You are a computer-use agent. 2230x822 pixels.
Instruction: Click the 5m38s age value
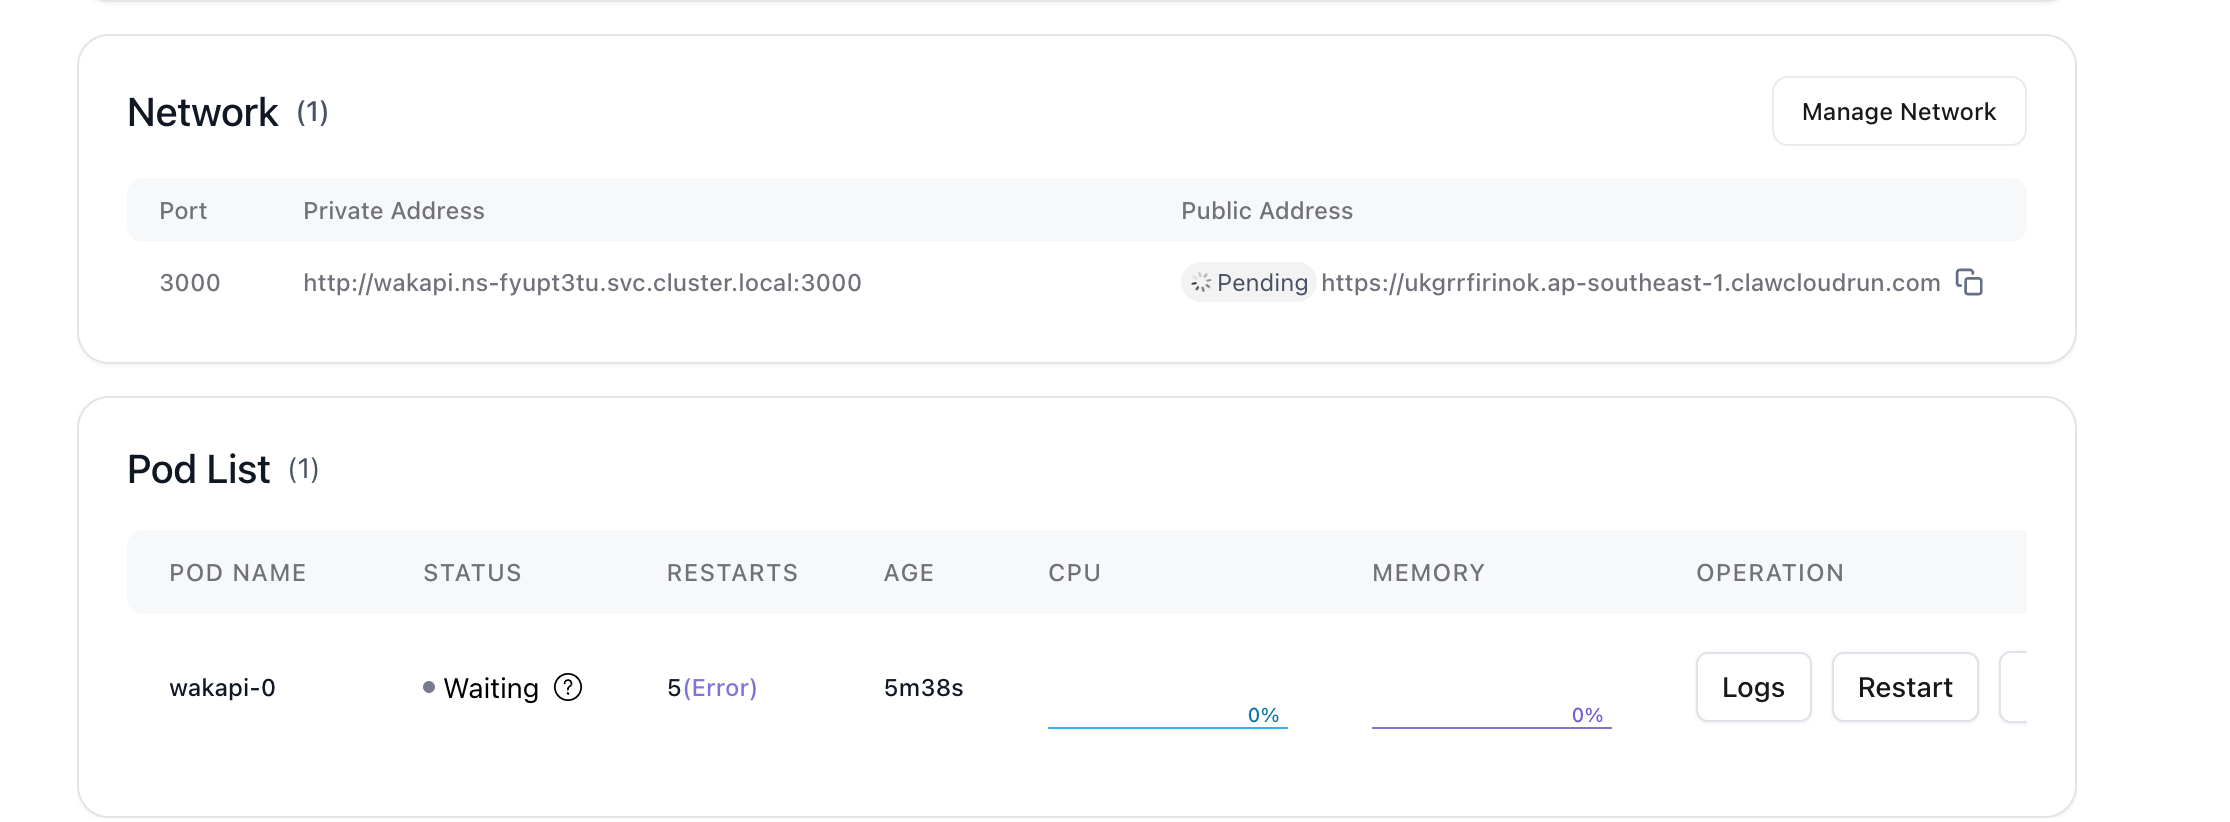tap(923, 688)
